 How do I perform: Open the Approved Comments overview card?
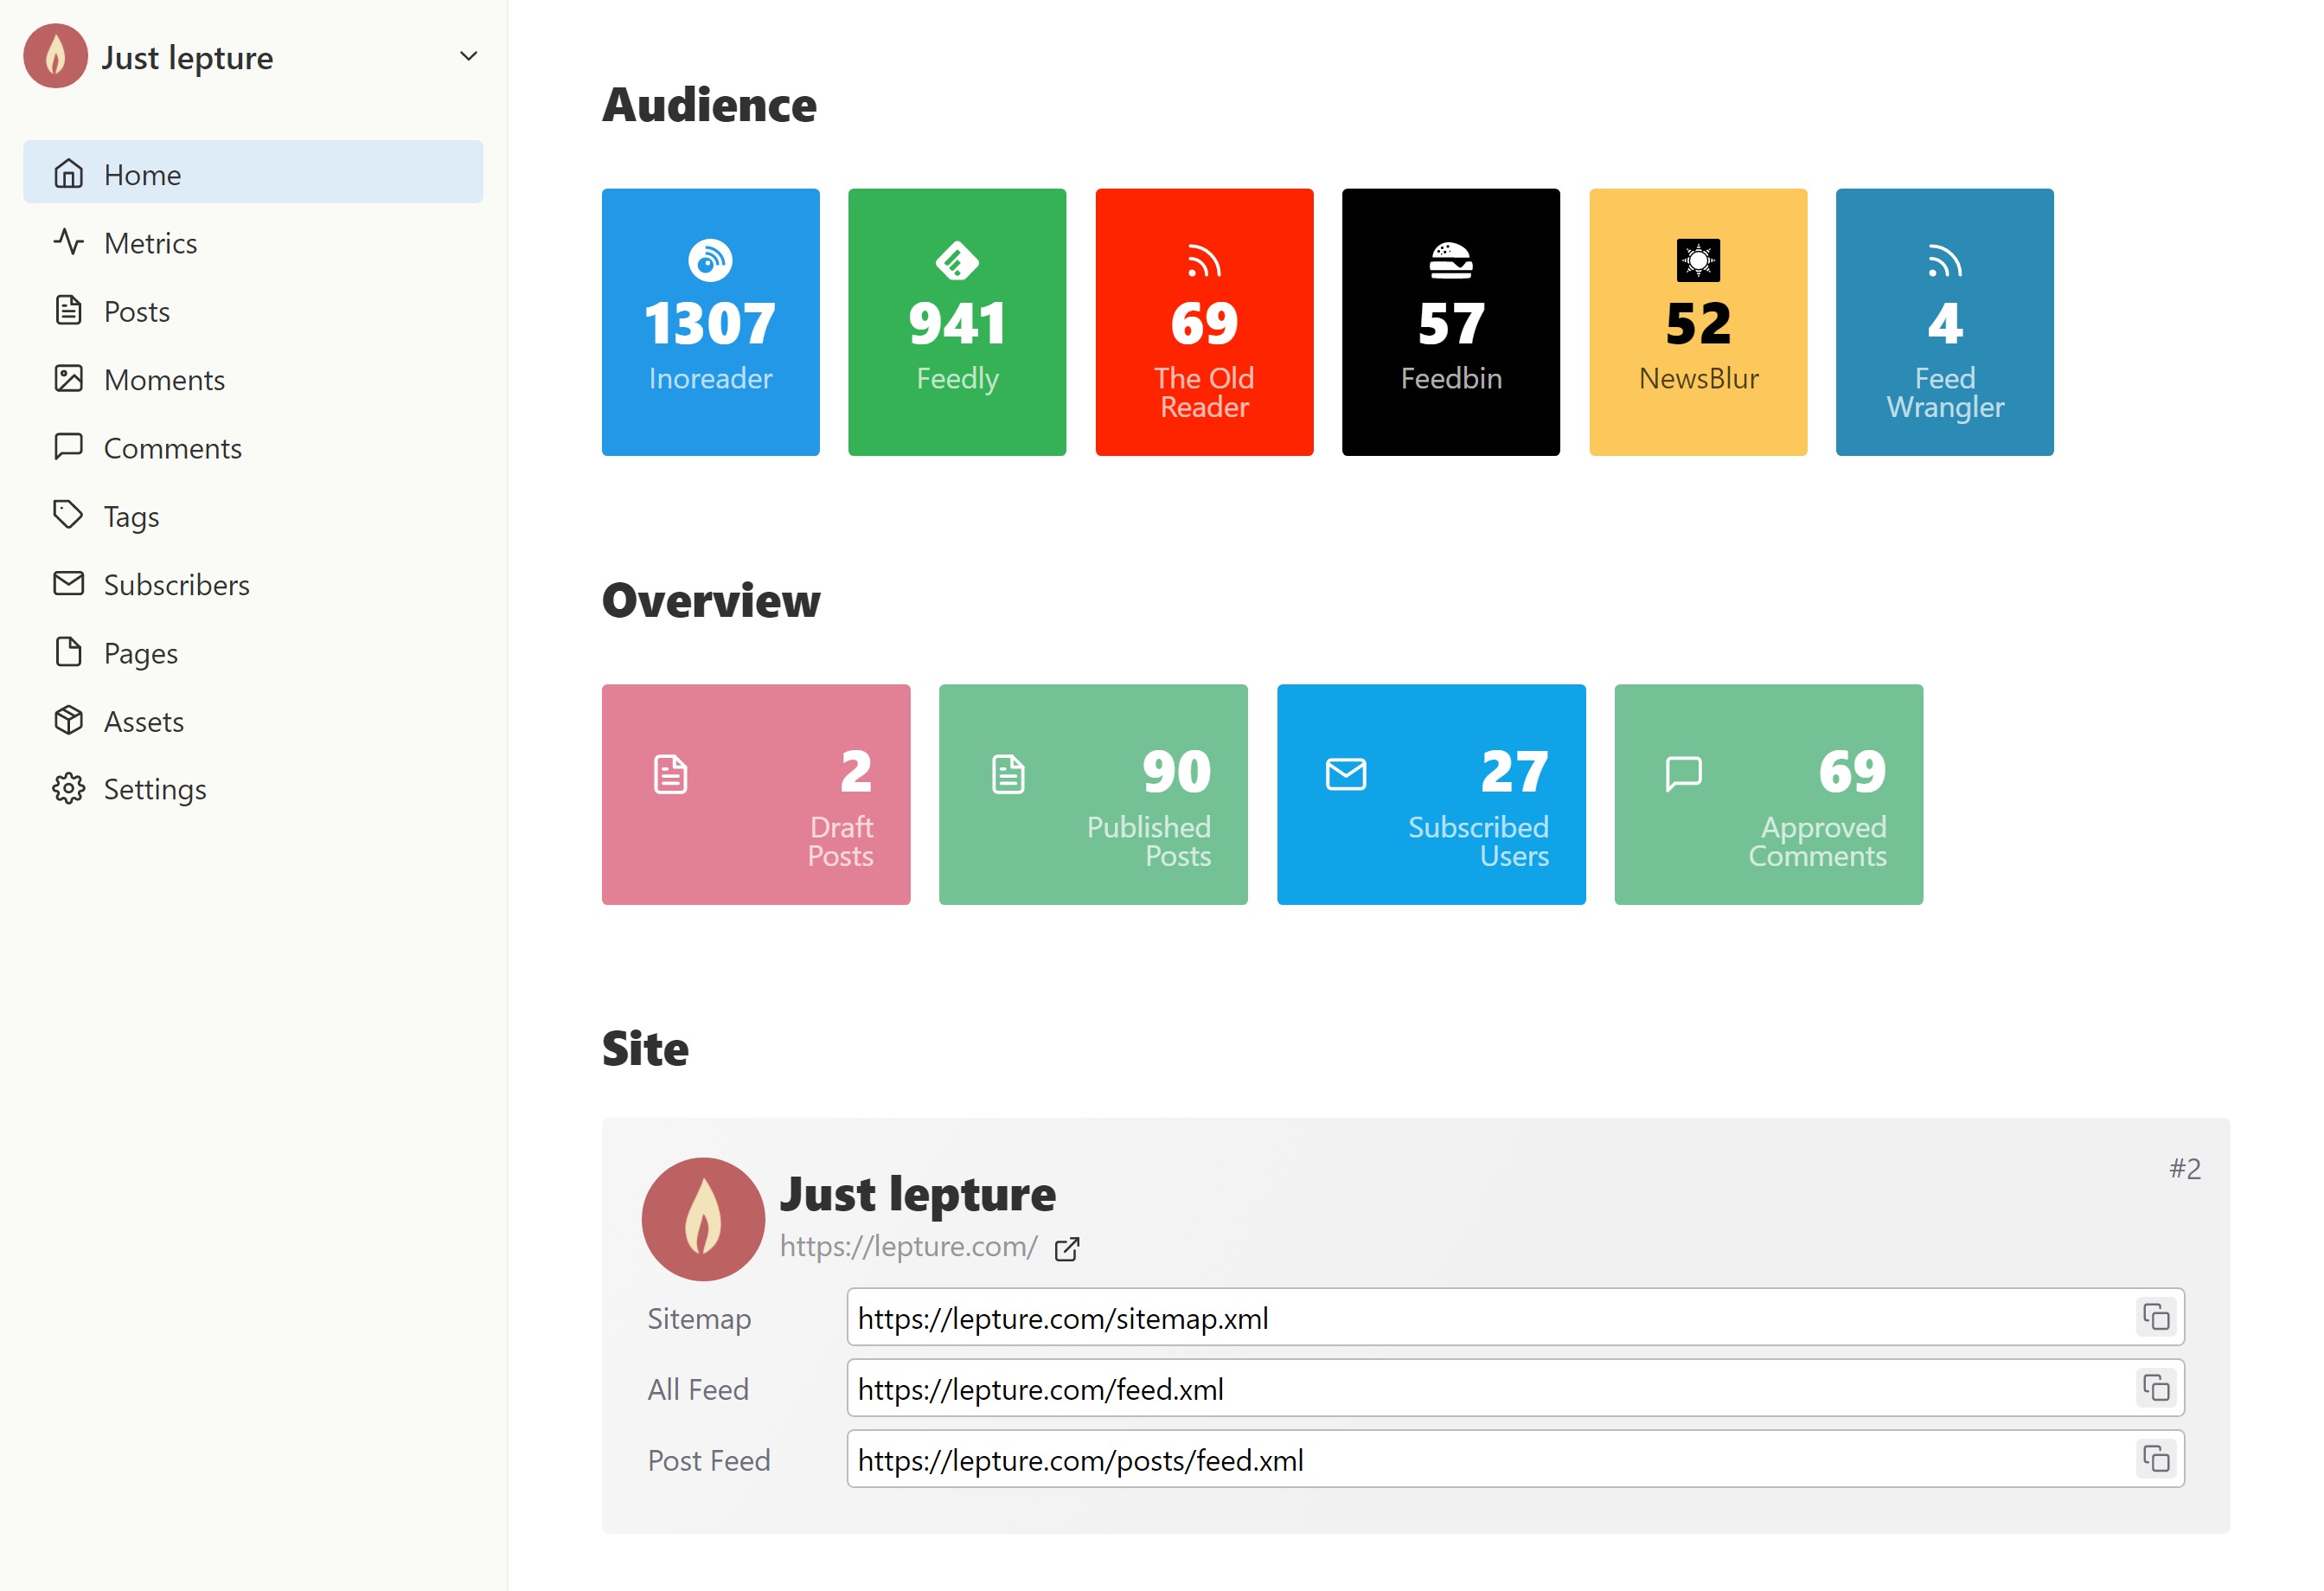(x=1768, y=794)
